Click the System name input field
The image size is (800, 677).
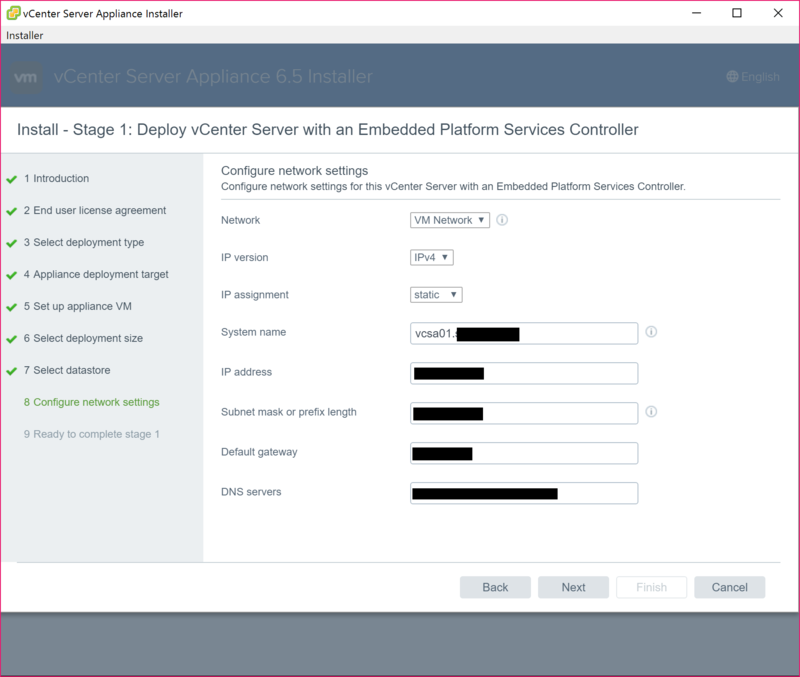point(524,333)
